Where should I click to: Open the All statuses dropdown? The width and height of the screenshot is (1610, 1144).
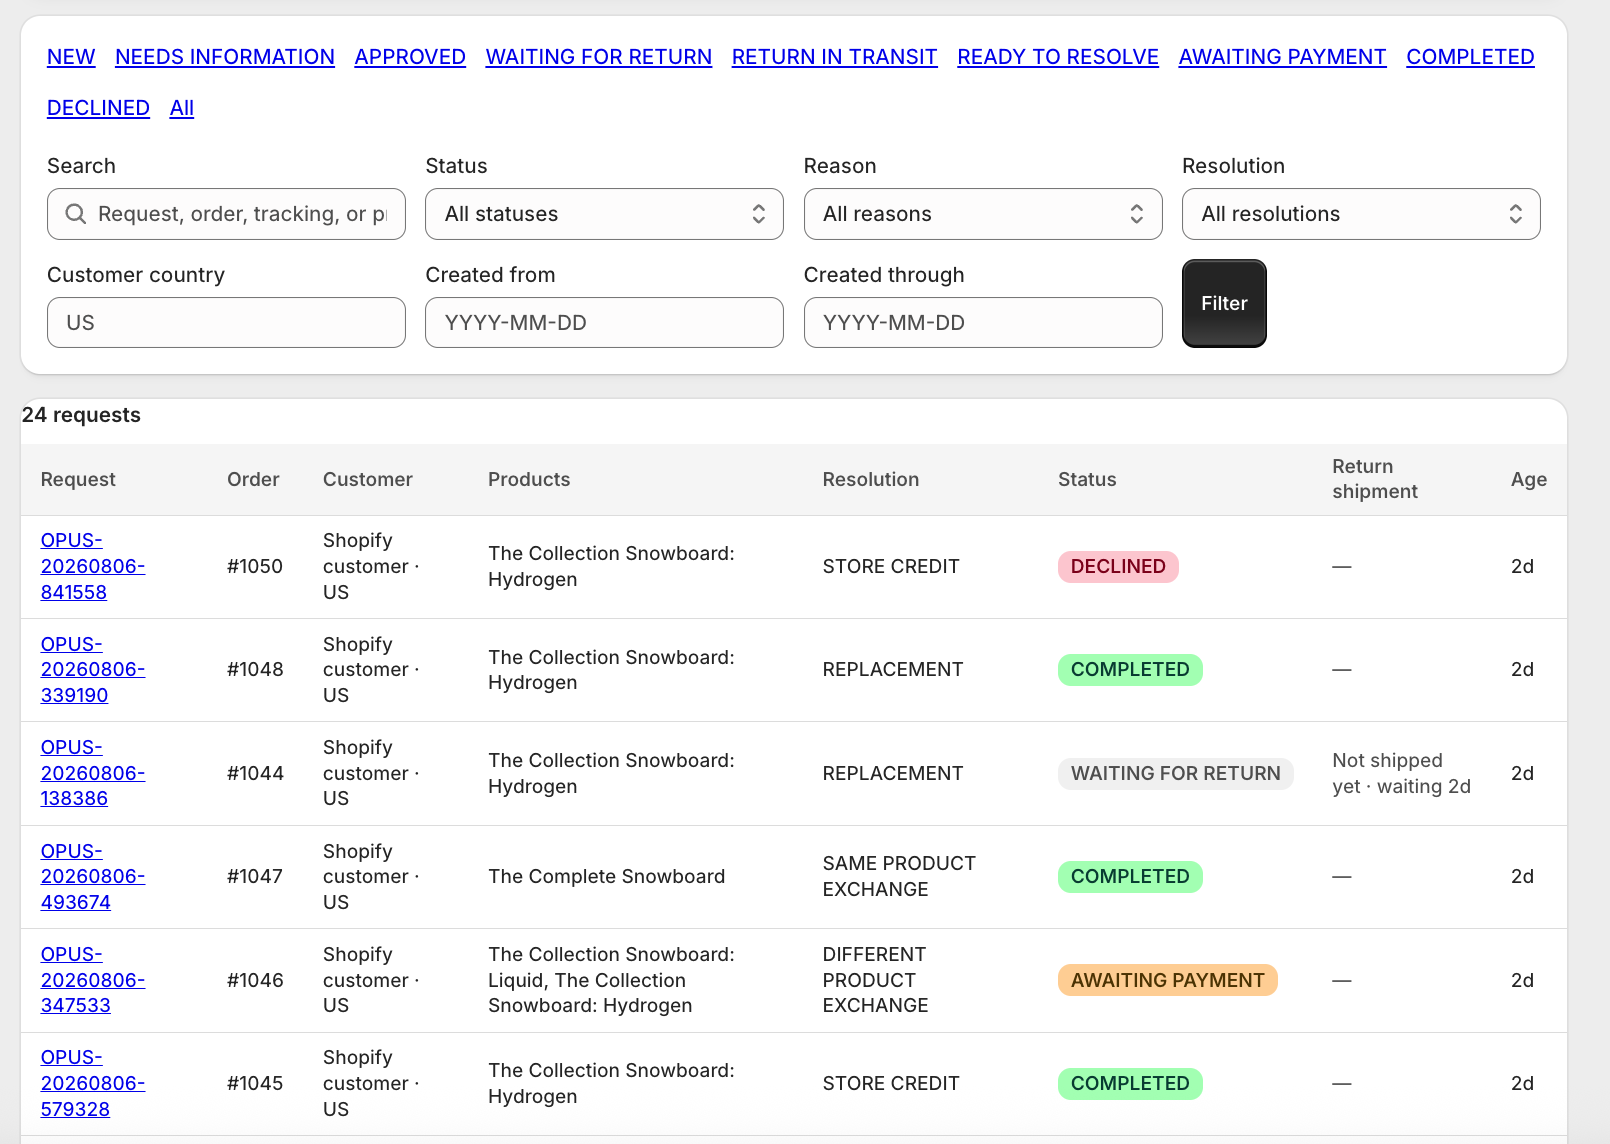[604, 214]
